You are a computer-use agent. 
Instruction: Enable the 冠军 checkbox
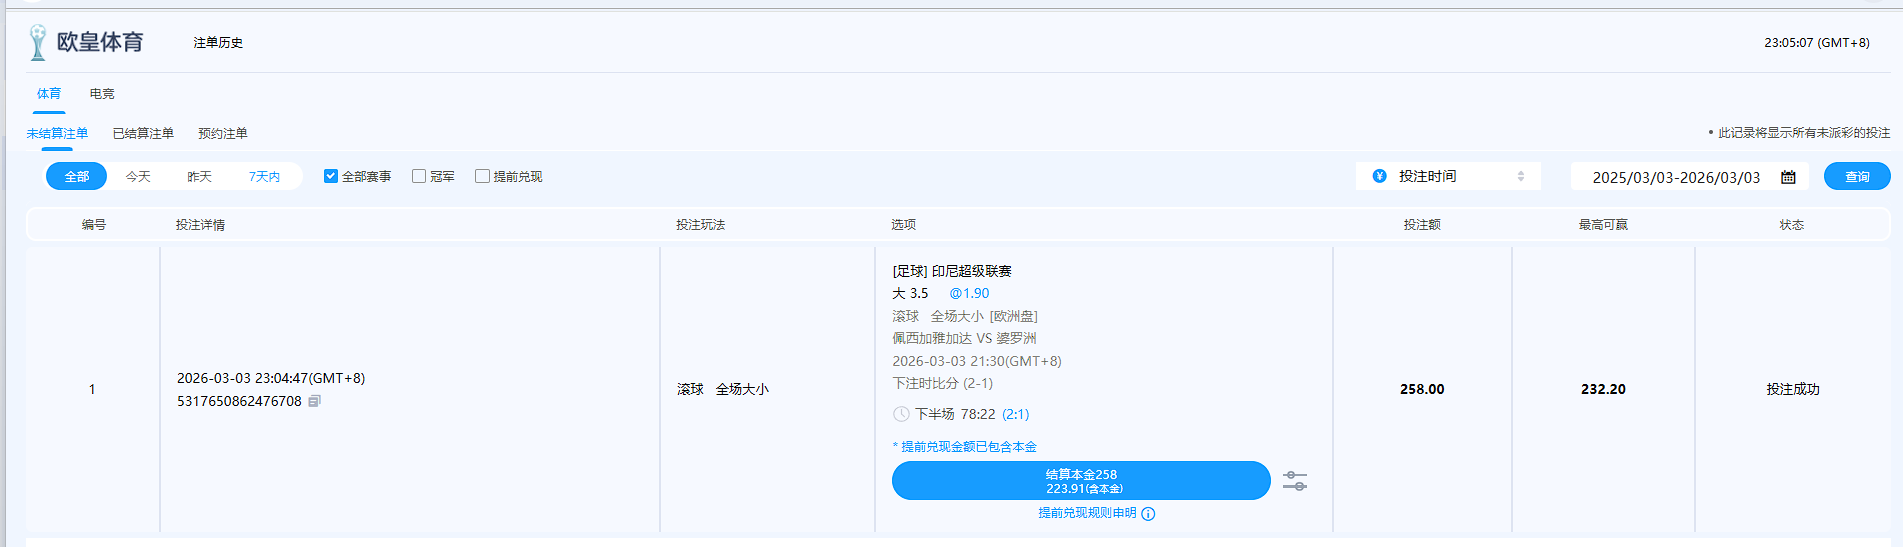(x=419, y=176)
